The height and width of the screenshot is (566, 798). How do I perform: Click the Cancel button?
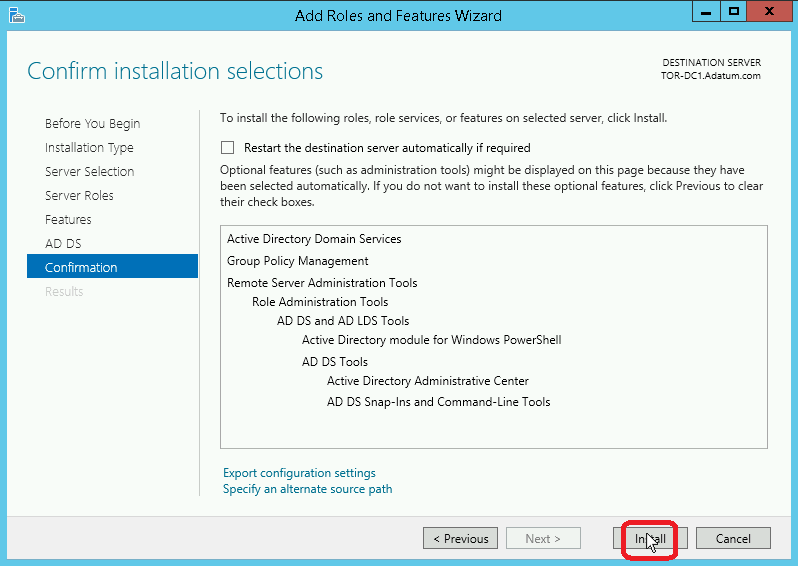point(733,539)
